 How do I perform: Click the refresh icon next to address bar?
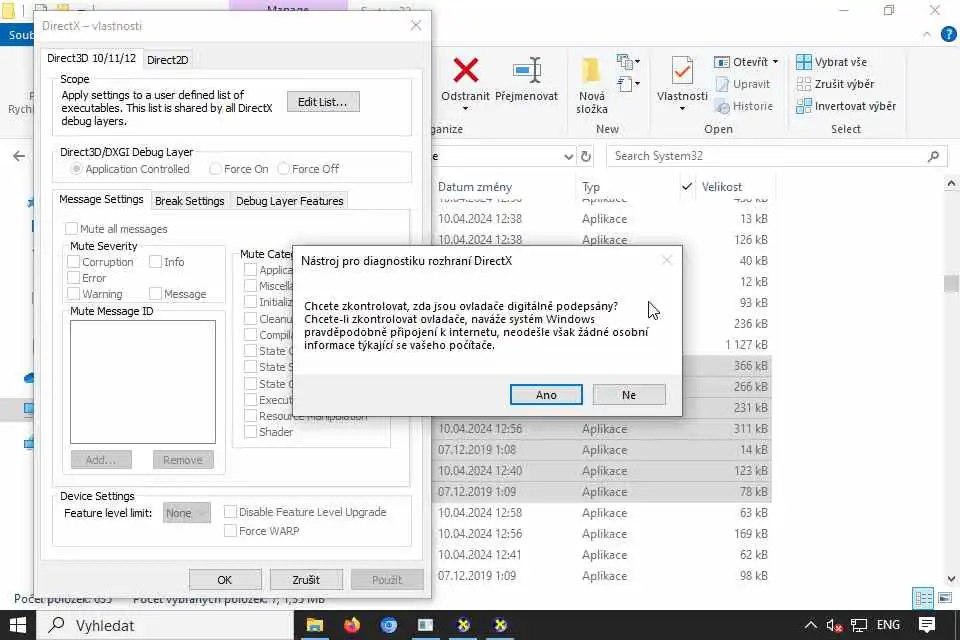point(586,156)
